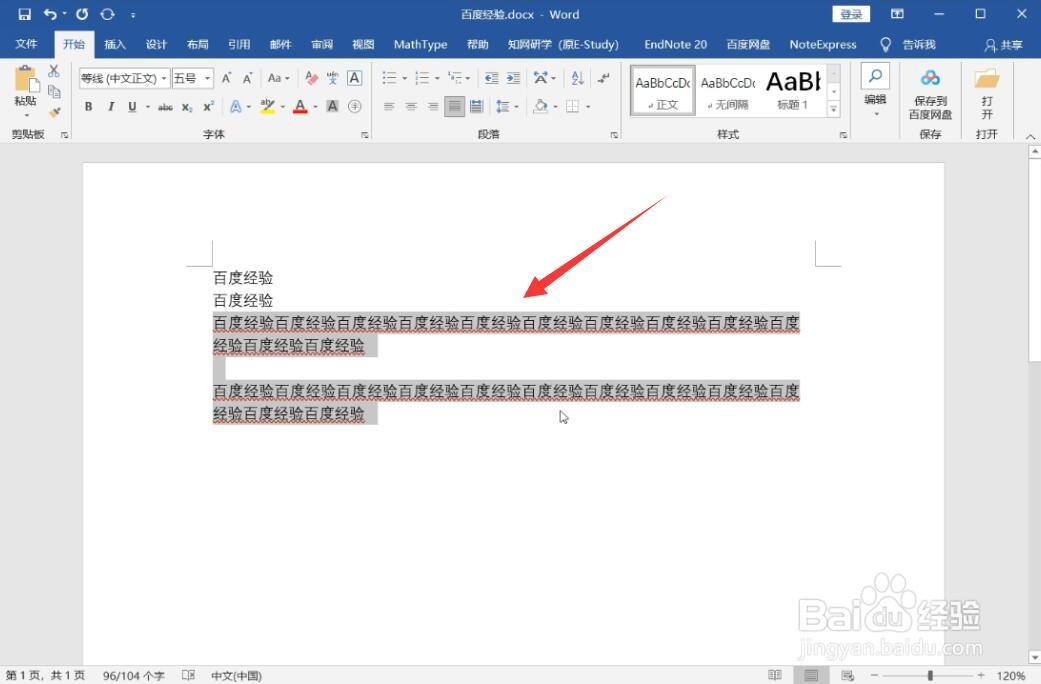Expand the line spacing dropdown
The image size is (1041, 684).
coord(517,107)
